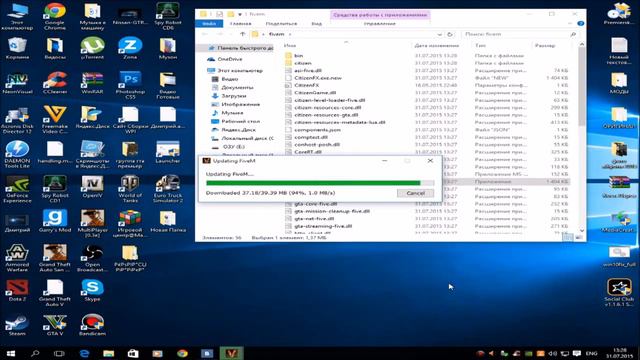The width and height of the screenshot is (640, 360).
Task: Open the Windows Start menu
Action: [11, 353]
